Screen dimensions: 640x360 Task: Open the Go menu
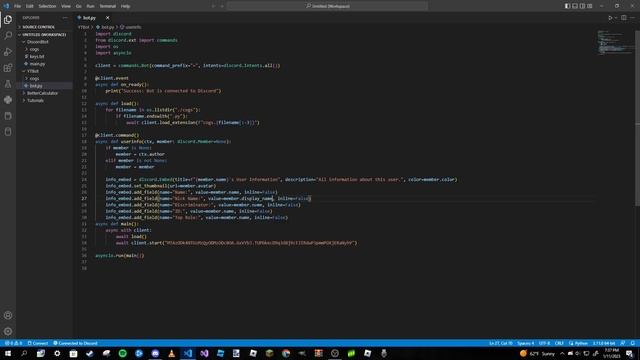tap(78, 6)
